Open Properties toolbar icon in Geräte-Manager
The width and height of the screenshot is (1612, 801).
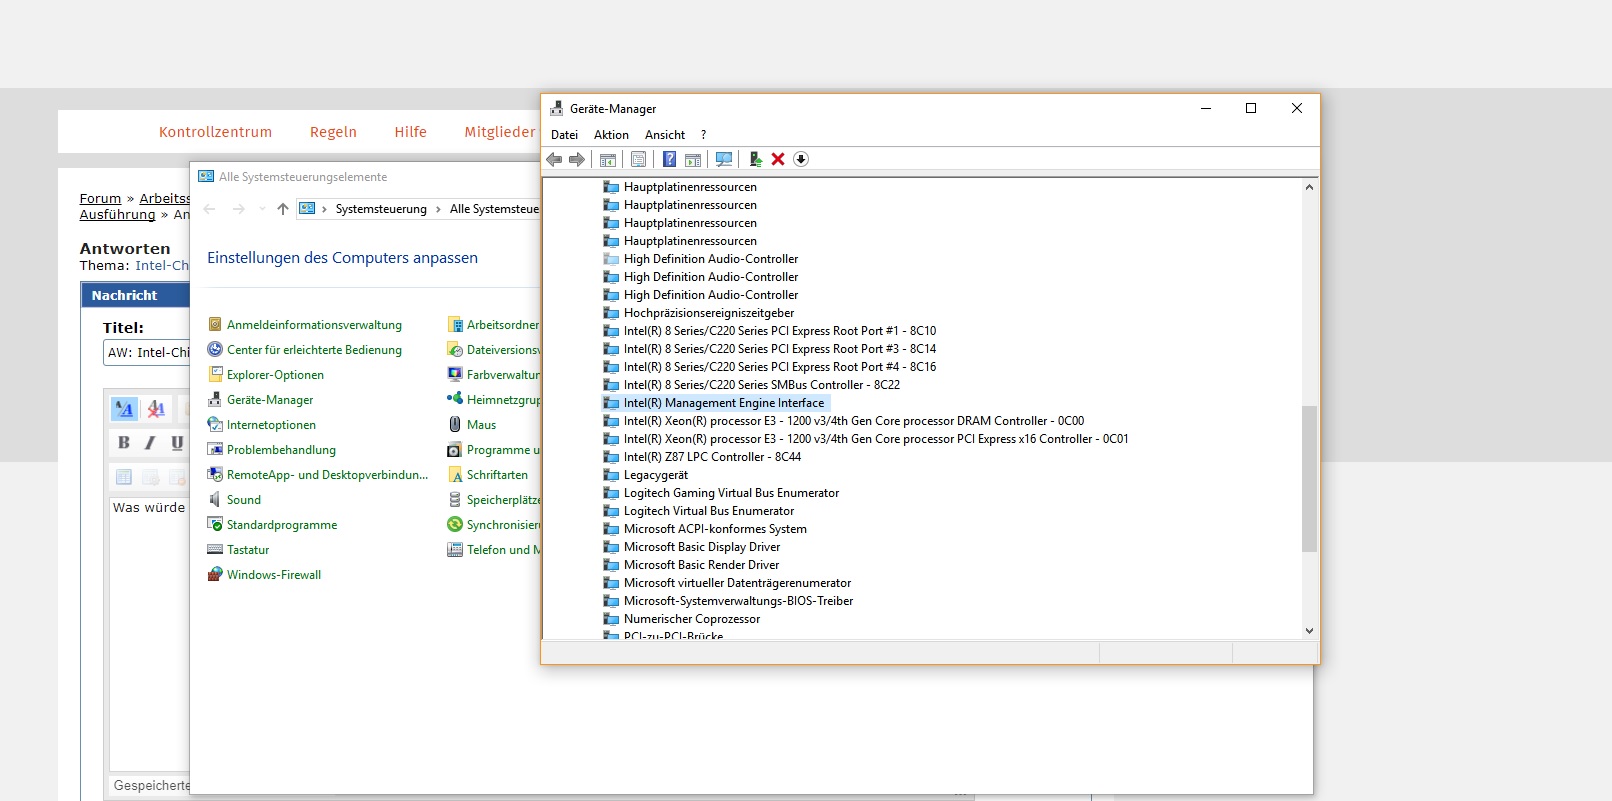(639, 159)
